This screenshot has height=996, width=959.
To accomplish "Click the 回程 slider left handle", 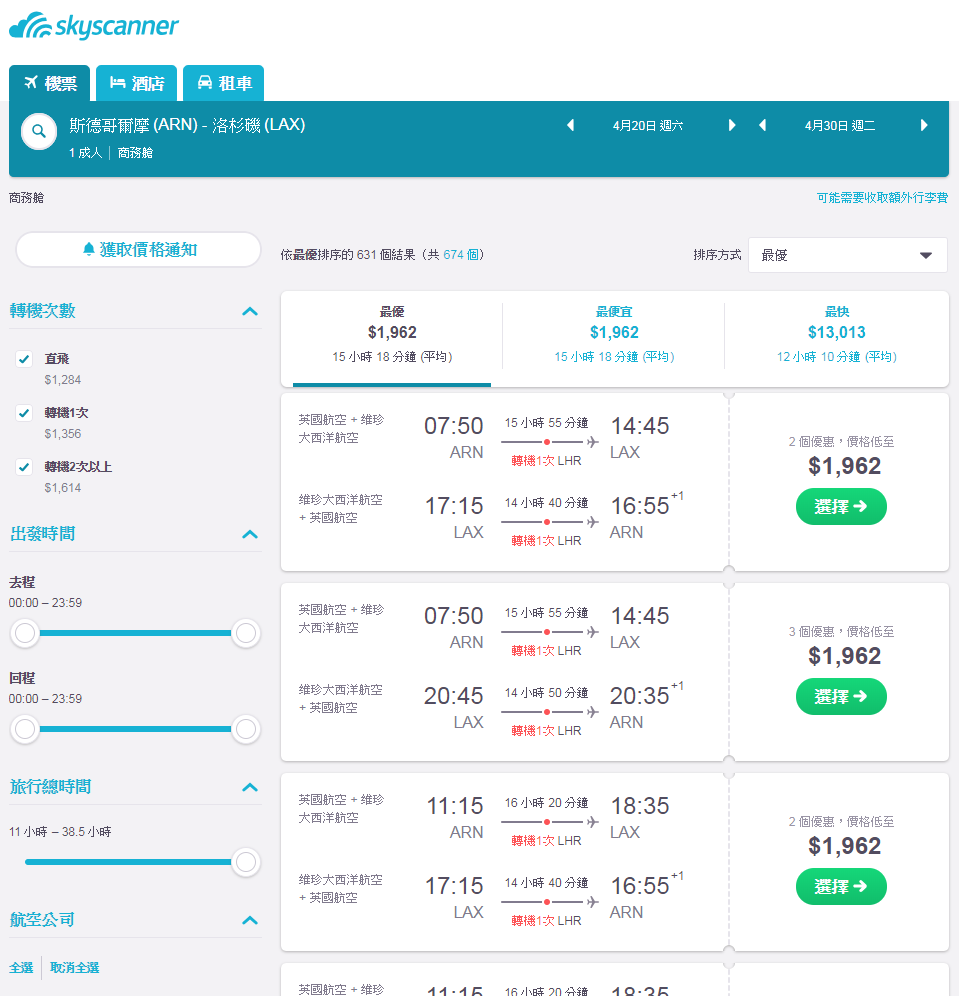I will [25, 729].
